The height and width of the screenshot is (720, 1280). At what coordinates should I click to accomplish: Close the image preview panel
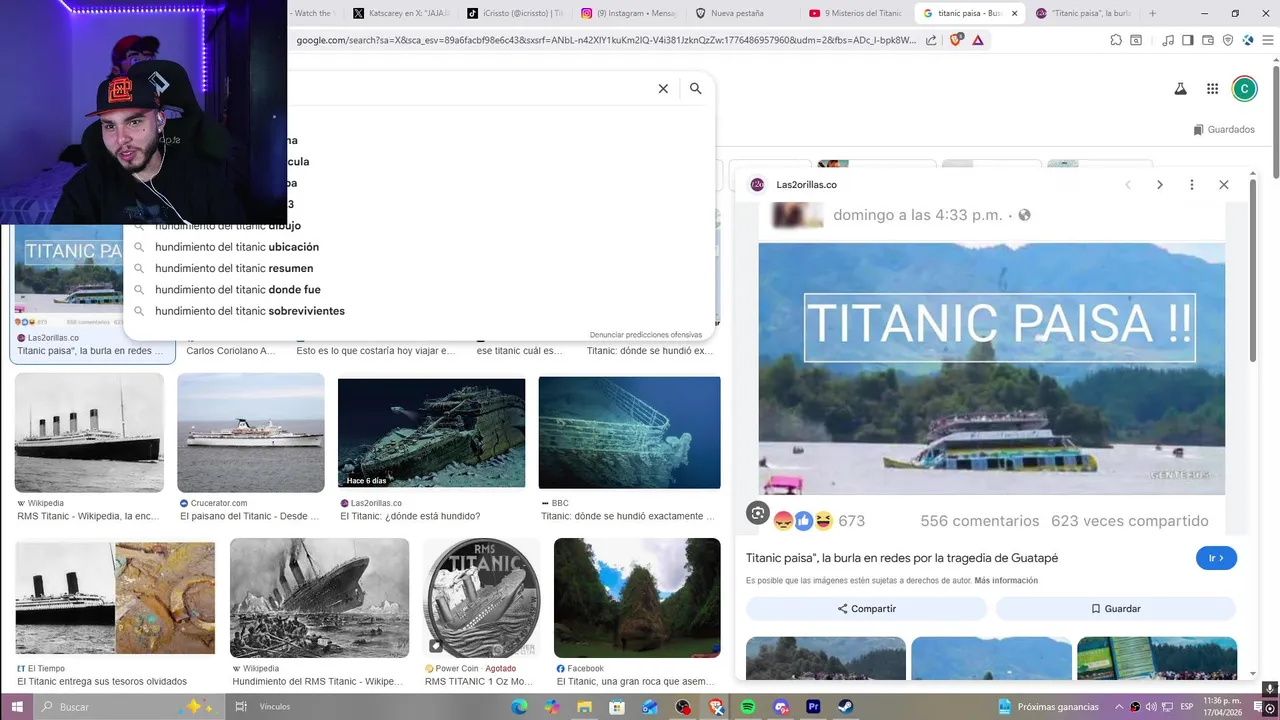tap(1223, 185)
